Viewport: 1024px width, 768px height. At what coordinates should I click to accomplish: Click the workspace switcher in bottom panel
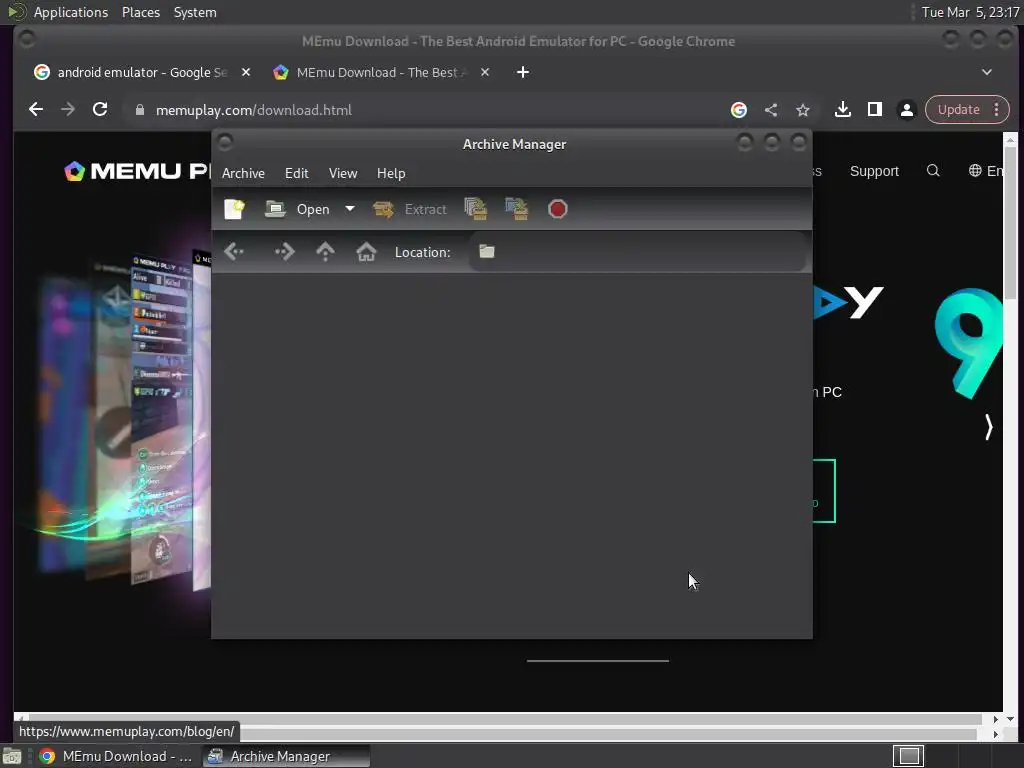click(908, 756)
